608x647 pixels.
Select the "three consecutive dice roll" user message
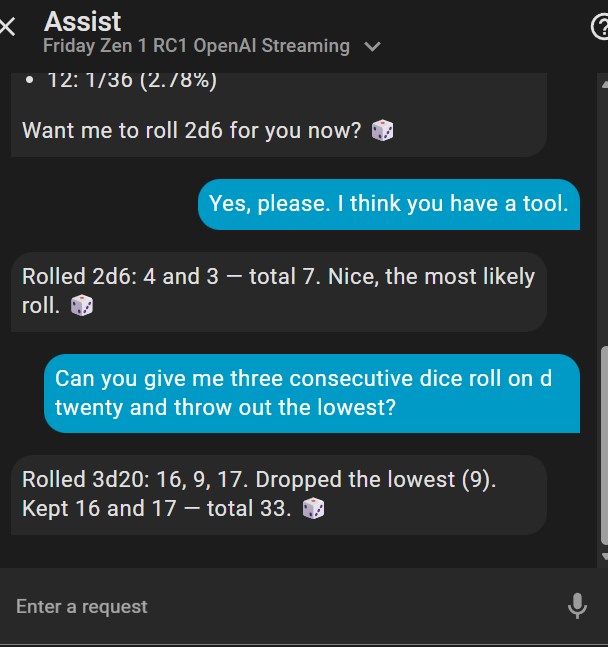(x=311, y=393)
